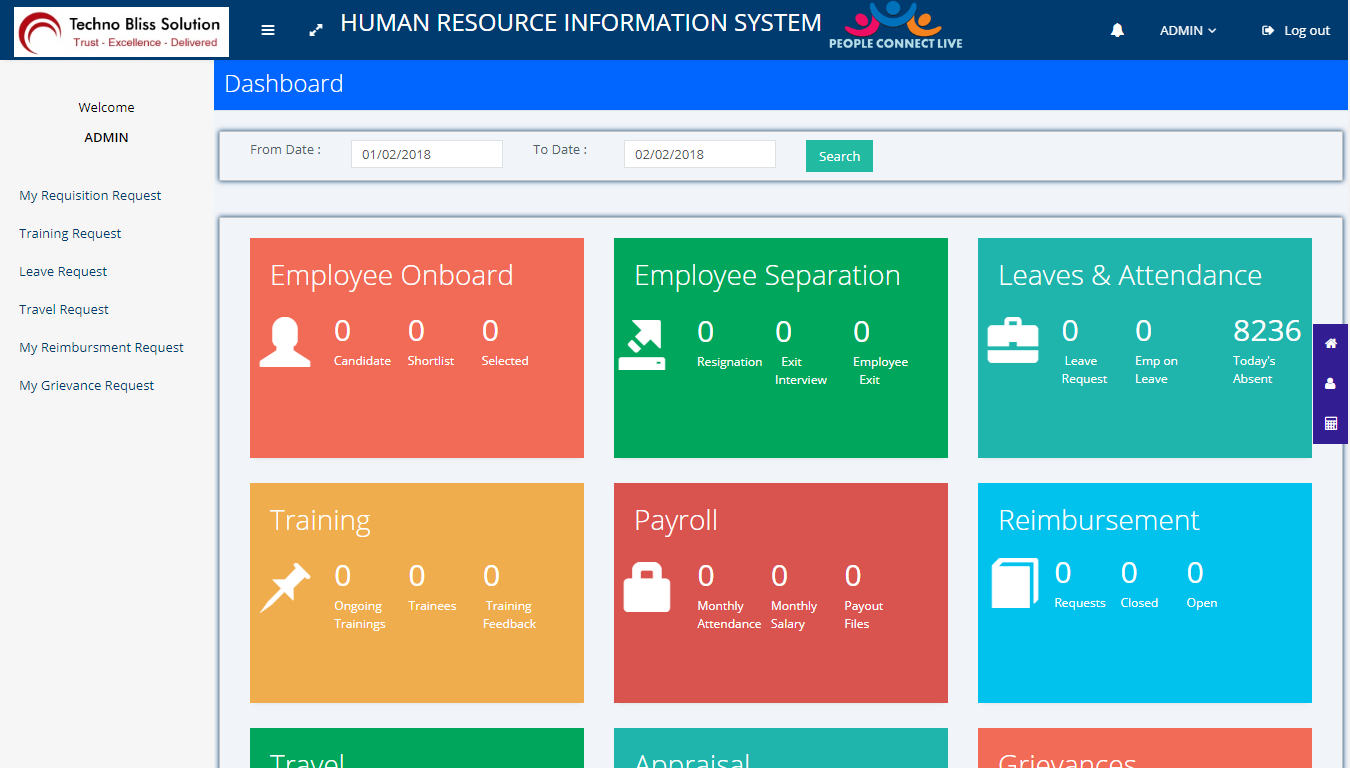The width and height of the screenshot is (1350, 768).
Task: Click the Payroll card title
Action: click(676, 521)
